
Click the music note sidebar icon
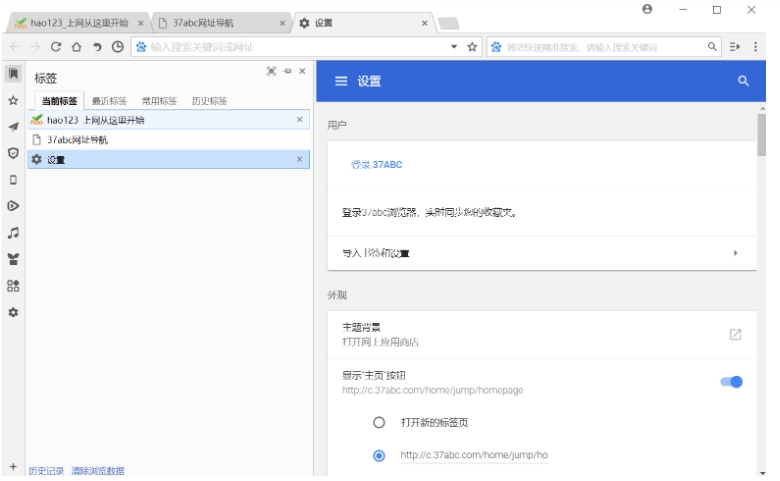13,233
